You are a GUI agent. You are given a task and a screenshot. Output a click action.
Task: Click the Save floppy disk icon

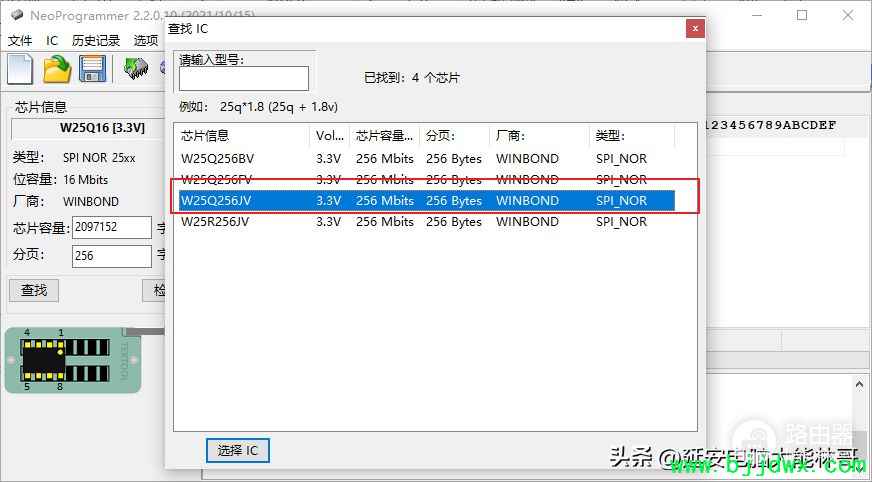(93, 69)
